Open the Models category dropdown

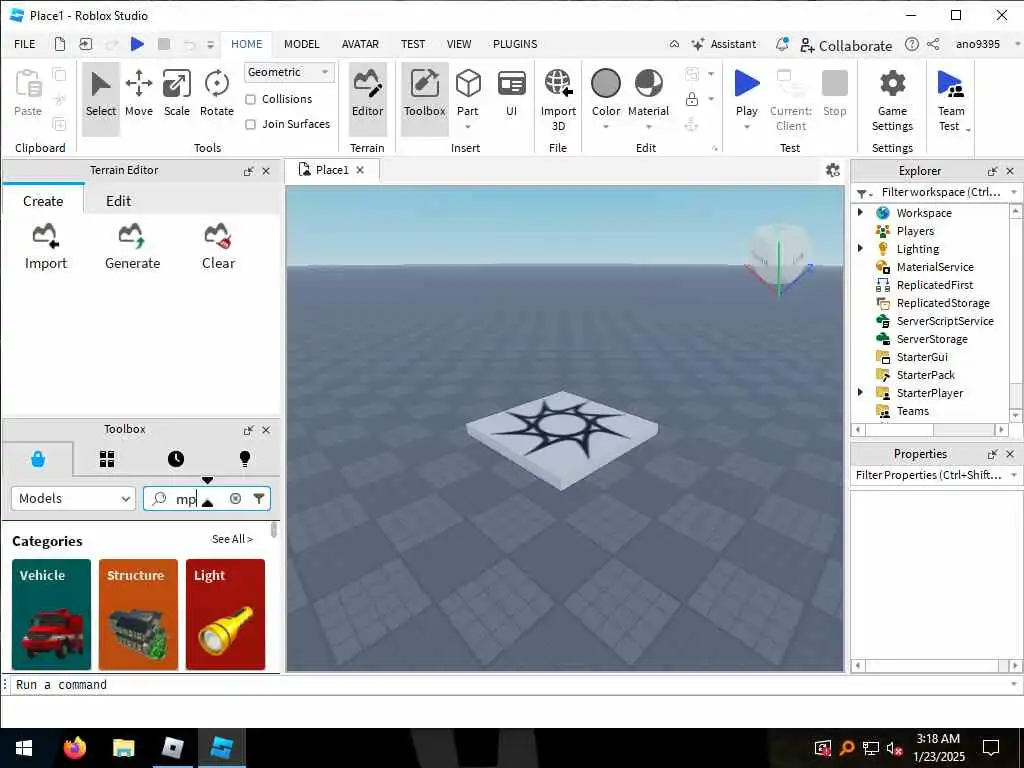(x=73, y=498)
